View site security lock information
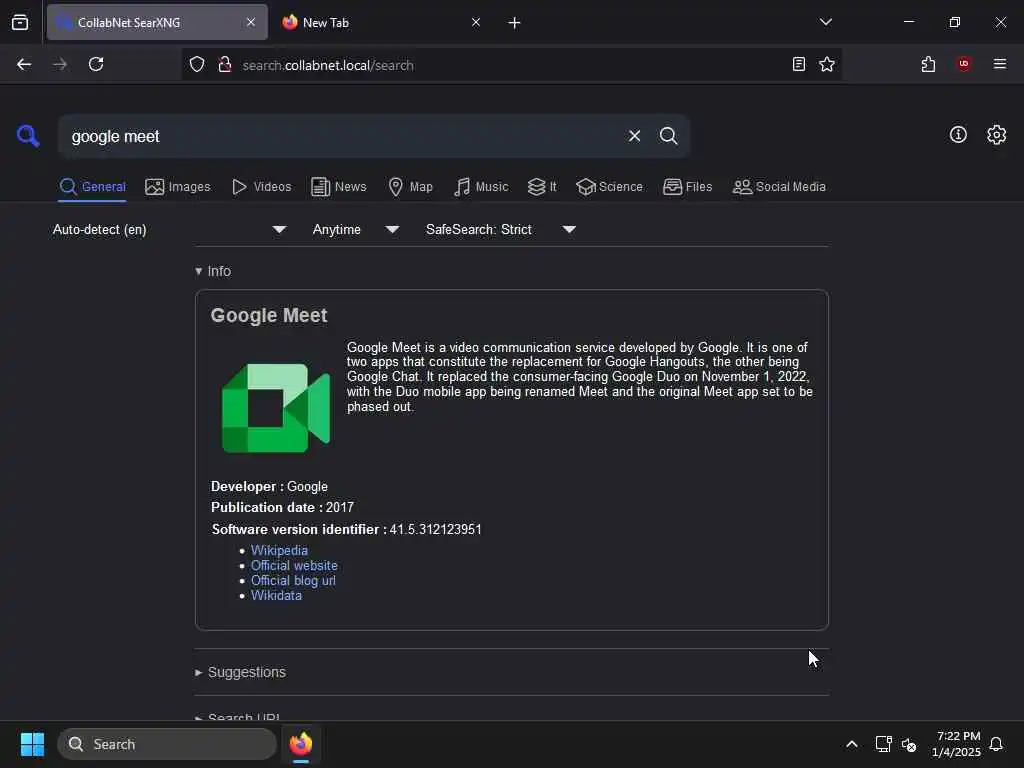 pyautogui.click(x=225, y=64)
